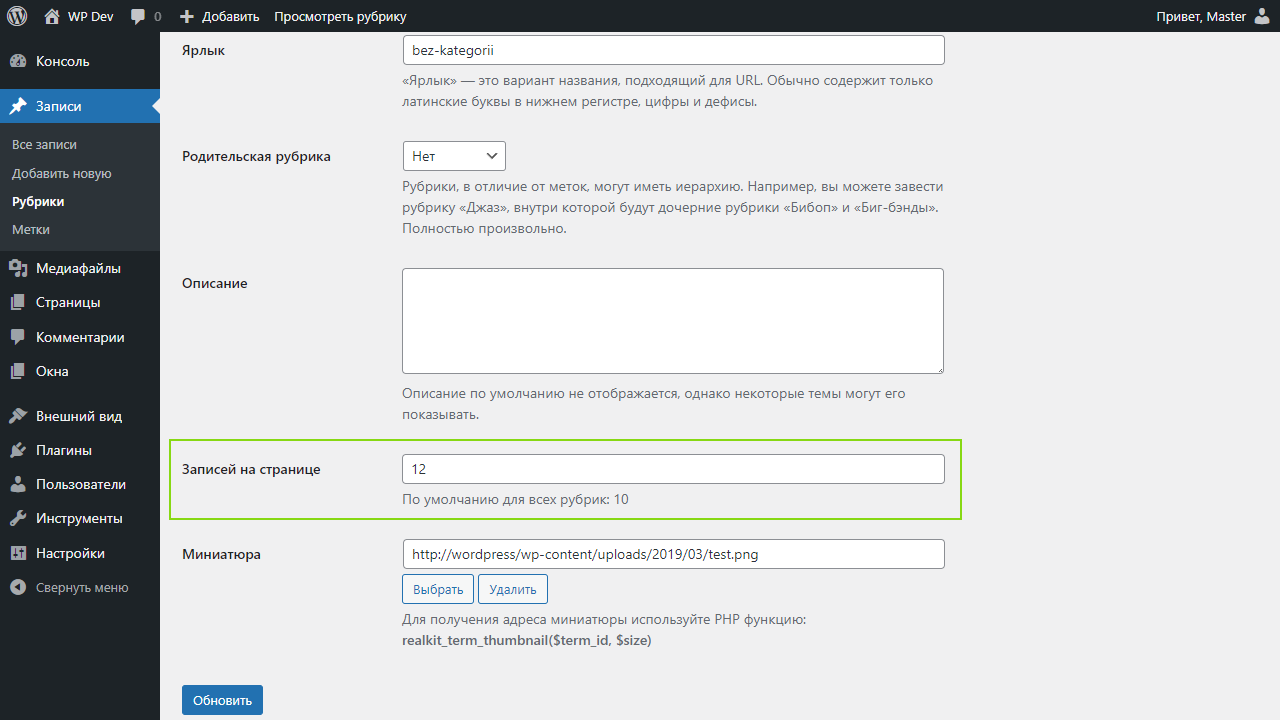Open Медиафайлы in the sidebar
The image size is (1280, 720).
coord(80,268)
